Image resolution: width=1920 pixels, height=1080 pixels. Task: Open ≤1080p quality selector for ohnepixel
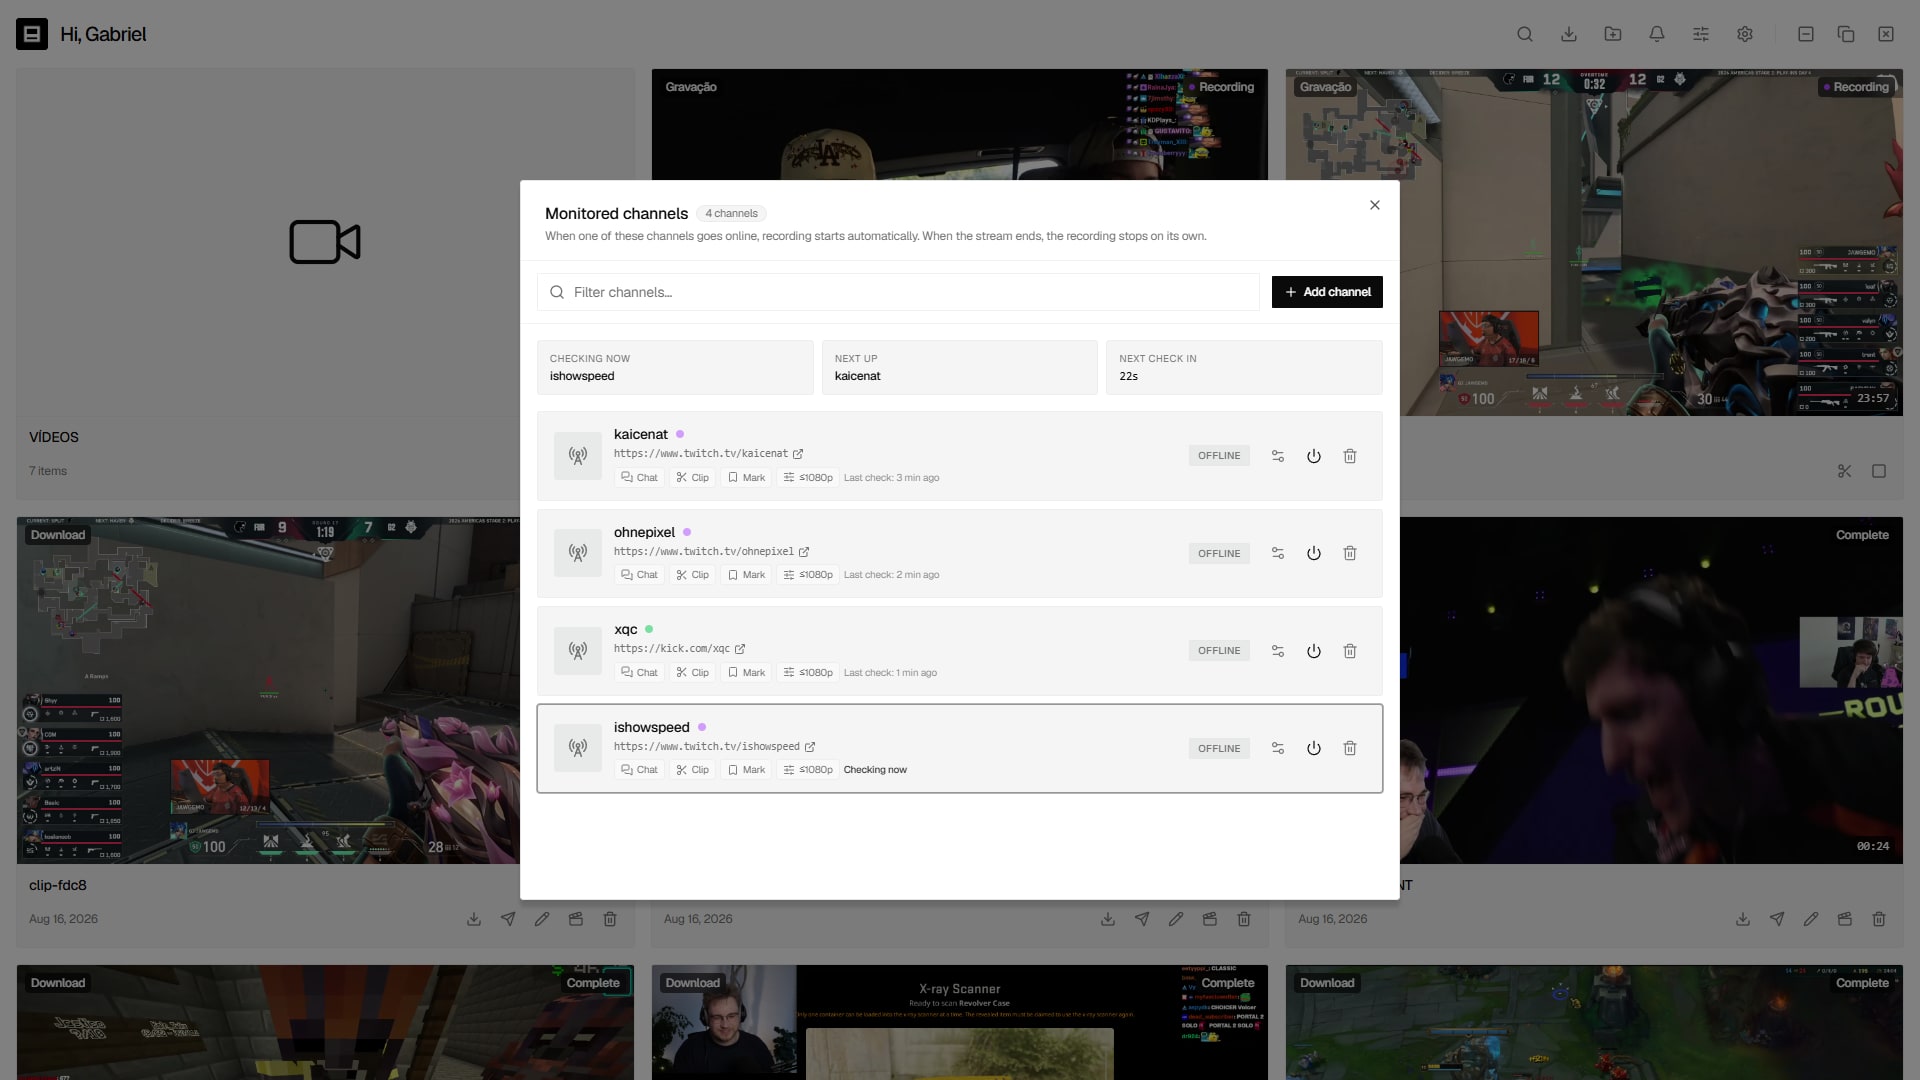point(808,575)
